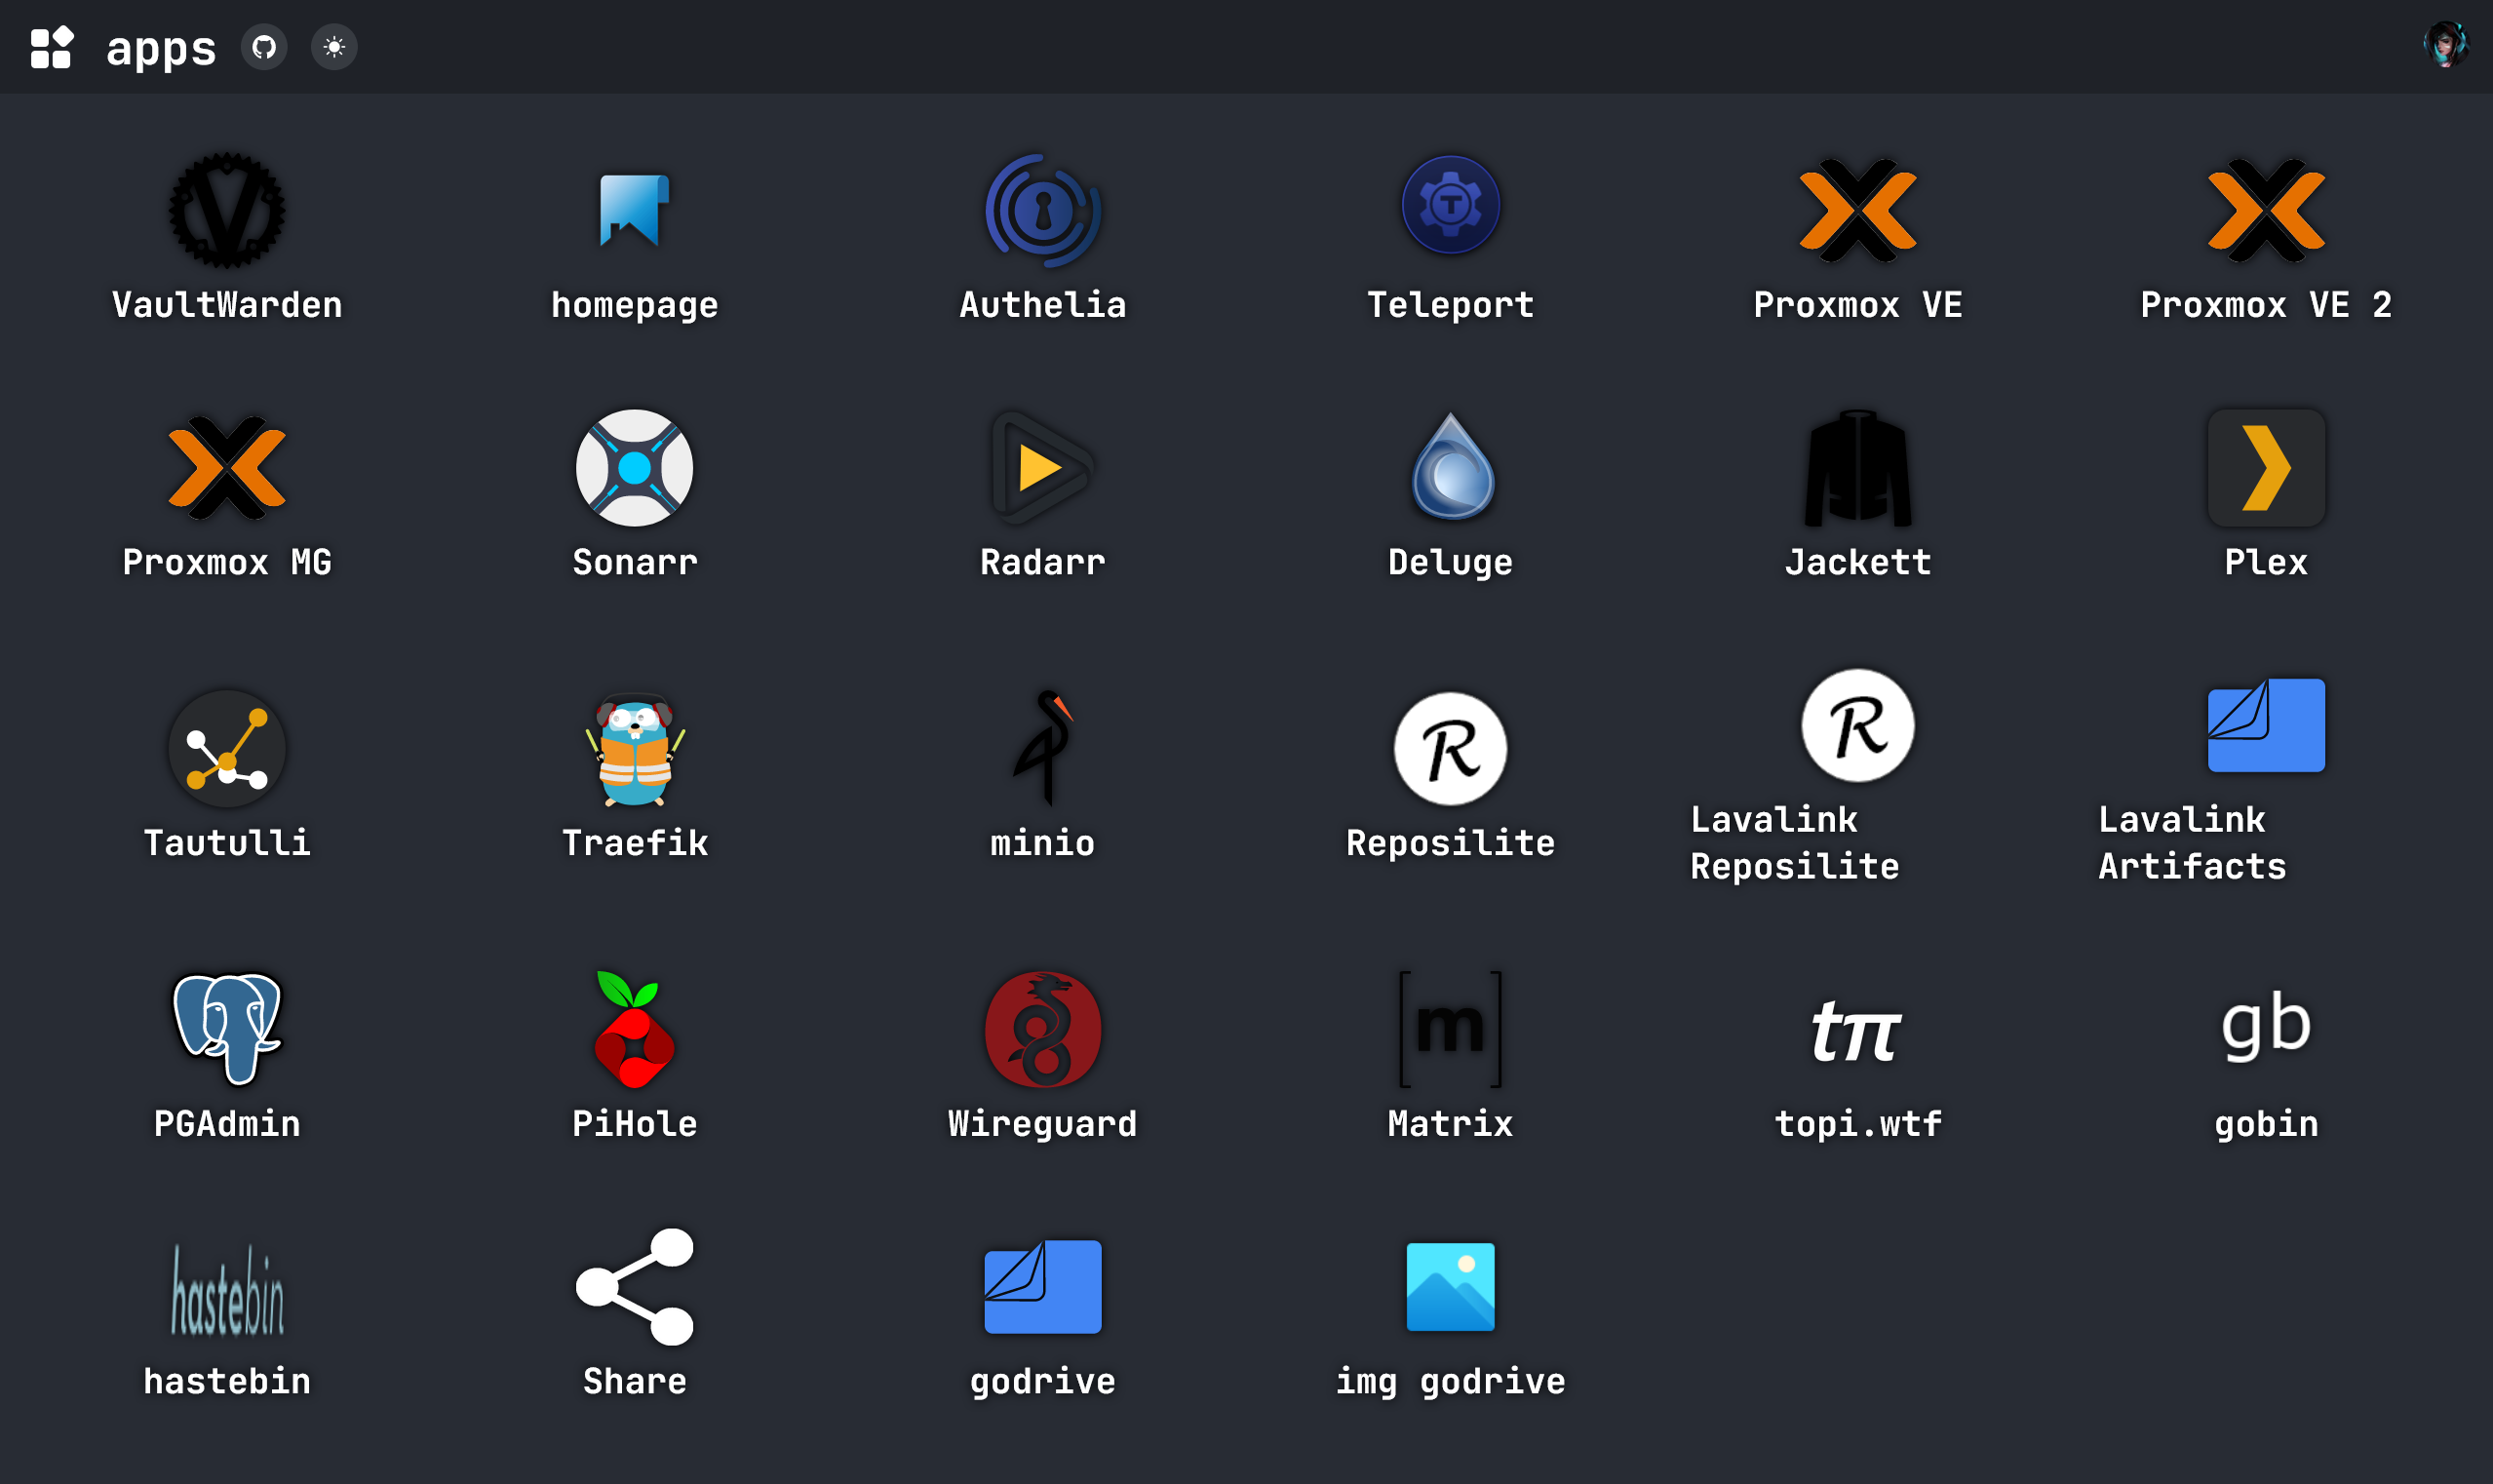2493x1484 pixels.
Task: Click the Traefik gopher icon
Action: [x=634, y=748]
